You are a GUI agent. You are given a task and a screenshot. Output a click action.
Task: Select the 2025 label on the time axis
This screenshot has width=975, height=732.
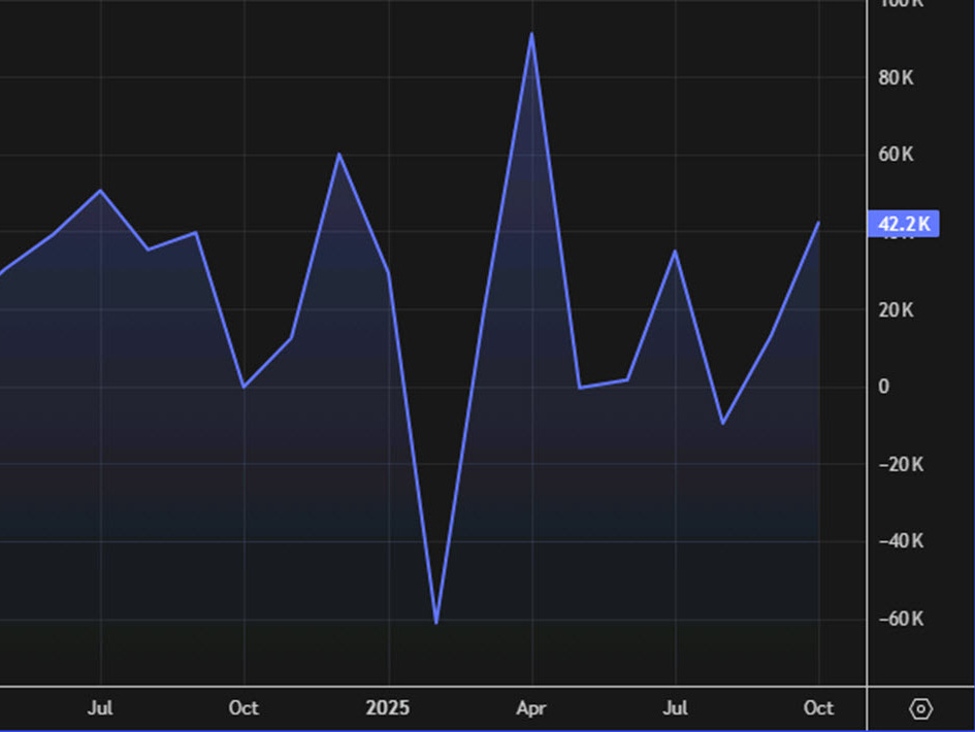pyautogui.click(x=388, y=708)
